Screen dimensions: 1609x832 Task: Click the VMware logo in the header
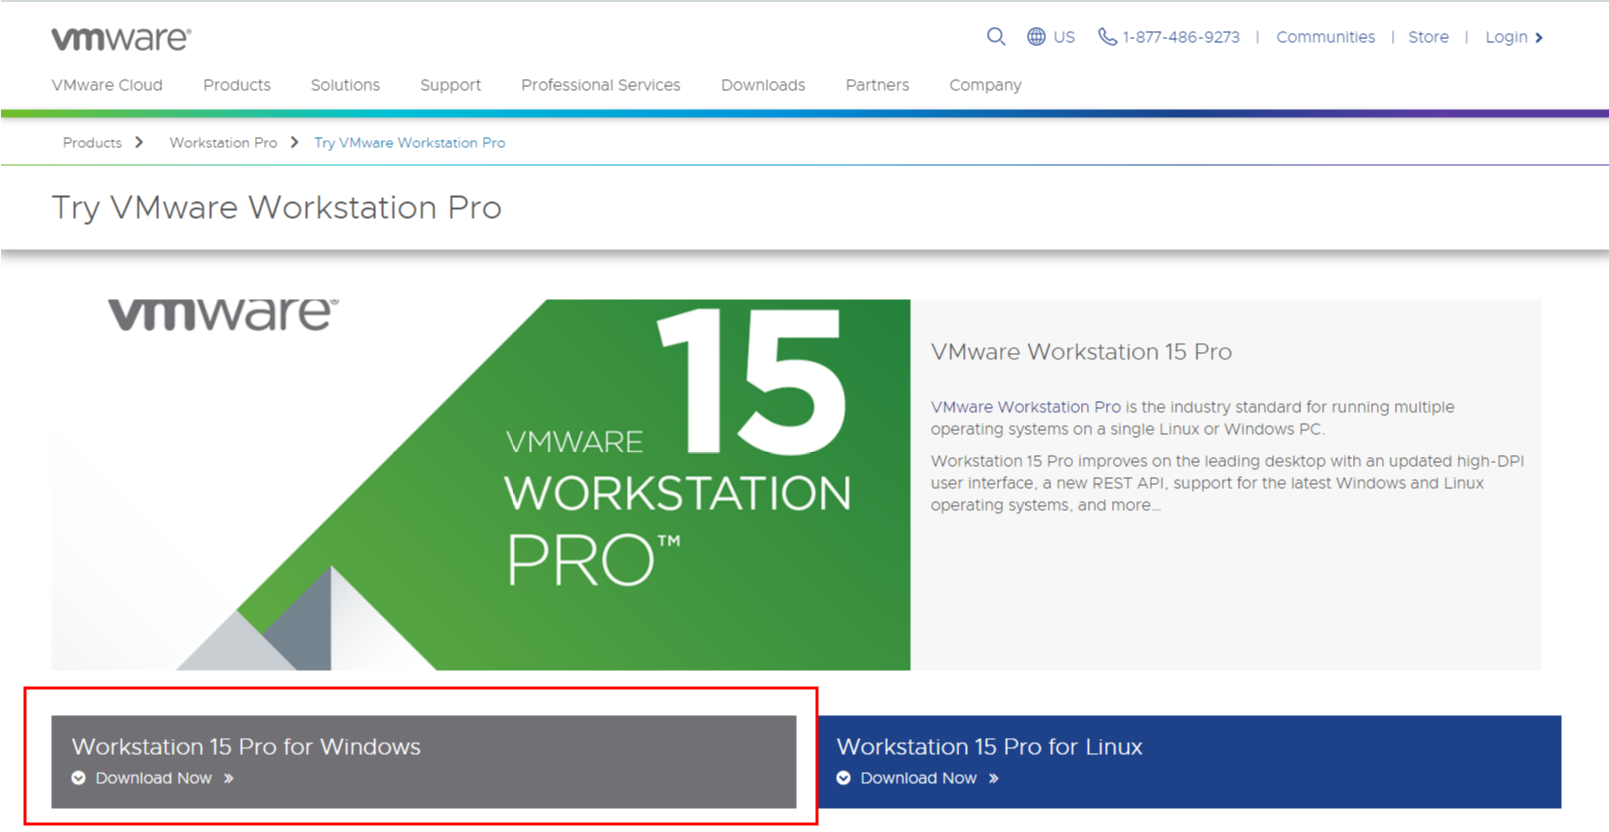[x=121, y=38]
